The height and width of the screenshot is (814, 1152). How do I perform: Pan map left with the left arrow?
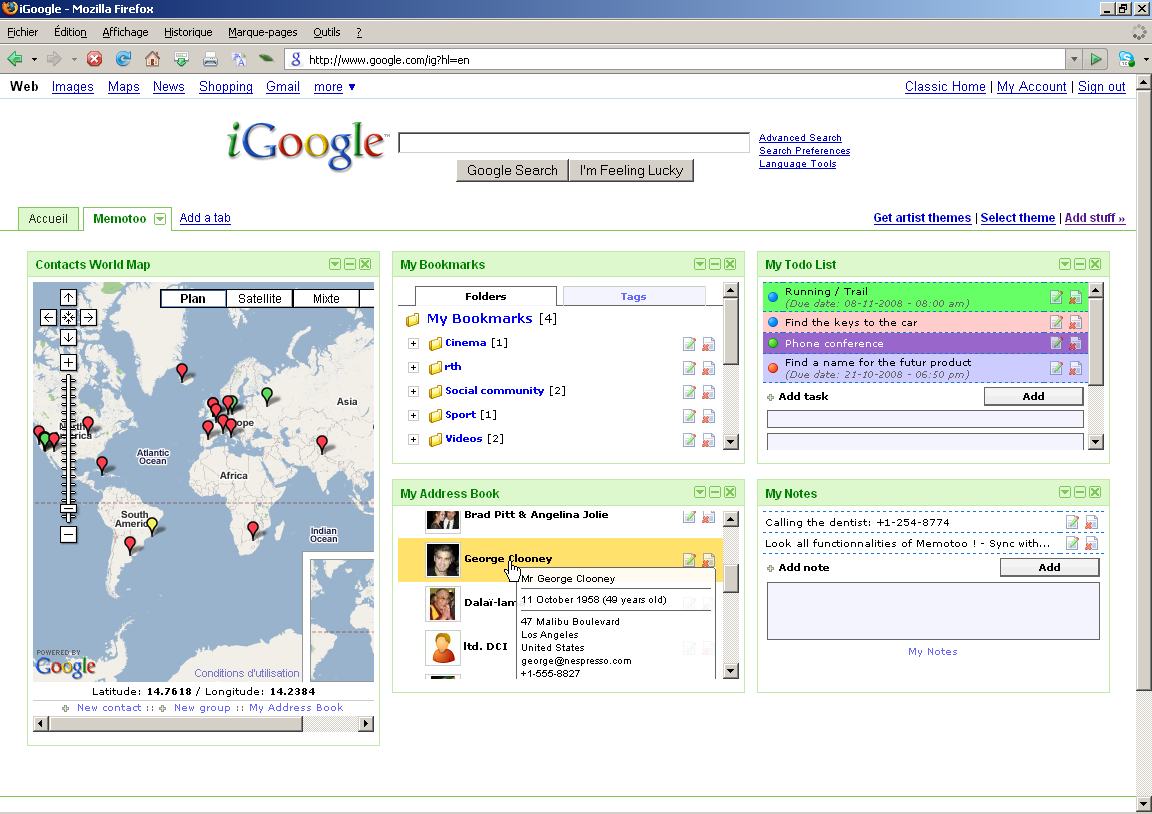[48, 317]
